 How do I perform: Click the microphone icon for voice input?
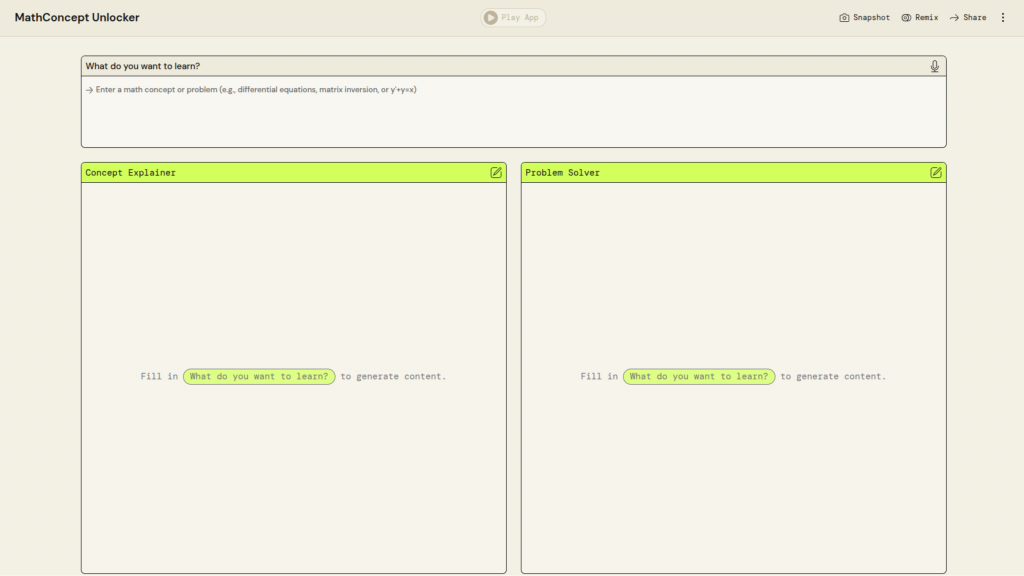[934, 66]
